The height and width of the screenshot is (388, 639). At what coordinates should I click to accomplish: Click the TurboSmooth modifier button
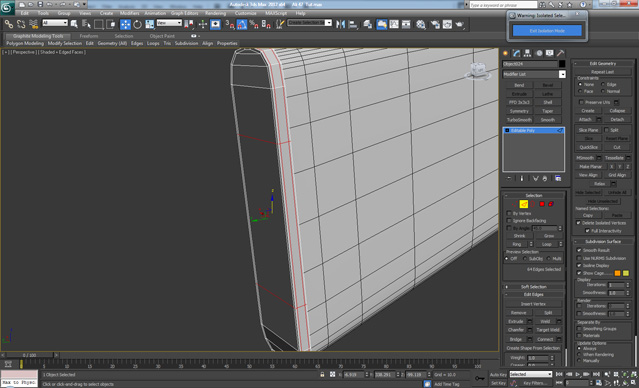point(519,120)
